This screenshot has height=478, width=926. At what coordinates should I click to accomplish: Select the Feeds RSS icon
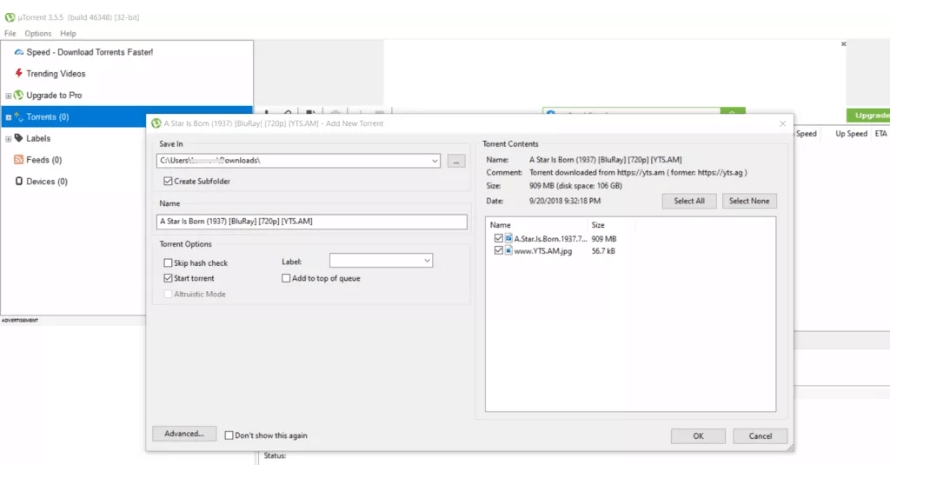tap(19, 160)
